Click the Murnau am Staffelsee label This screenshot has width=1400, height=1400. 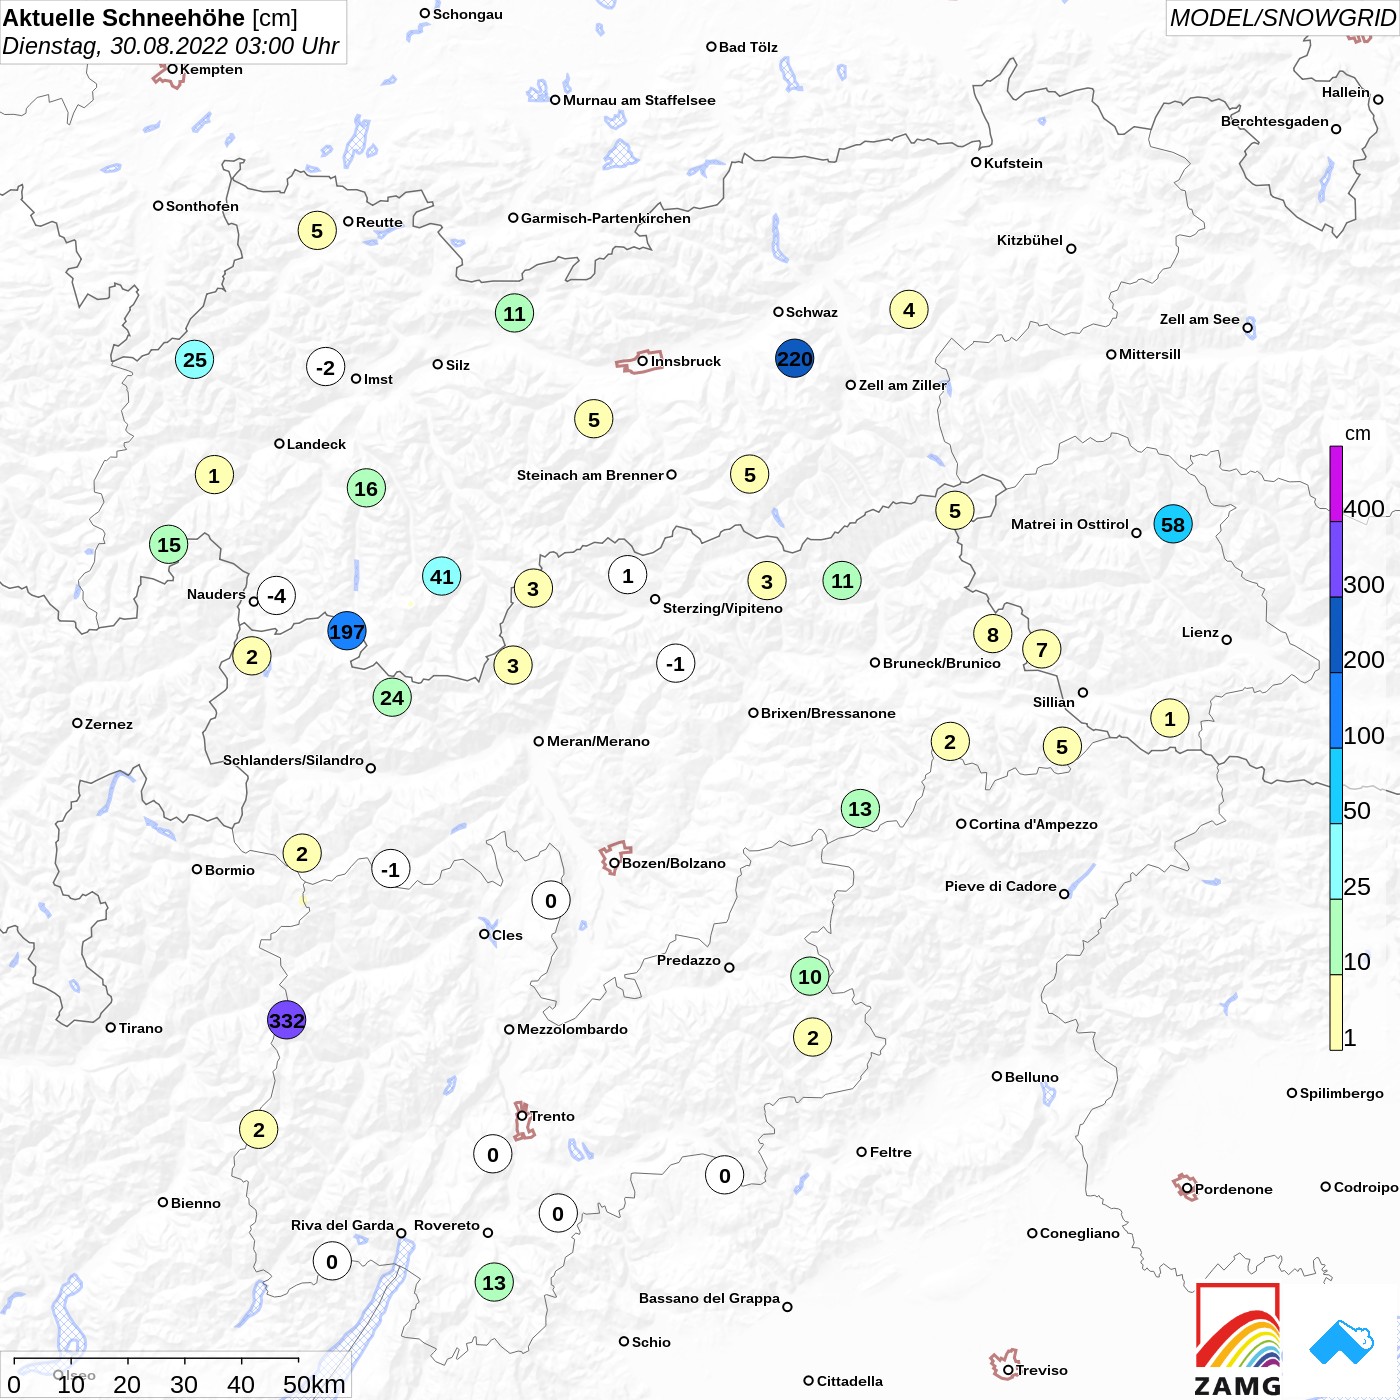pyautogui.click(x=639, y=100)
